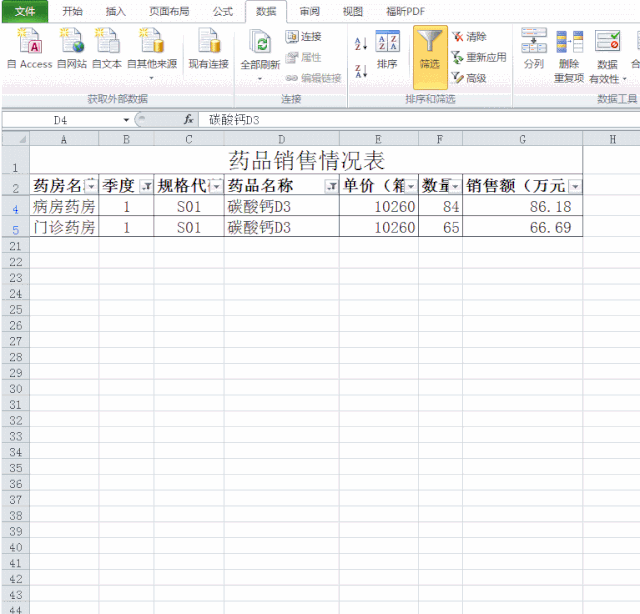Select column G header
The height and width of the screenshot is (614, 640).
[x=522, y=139]
